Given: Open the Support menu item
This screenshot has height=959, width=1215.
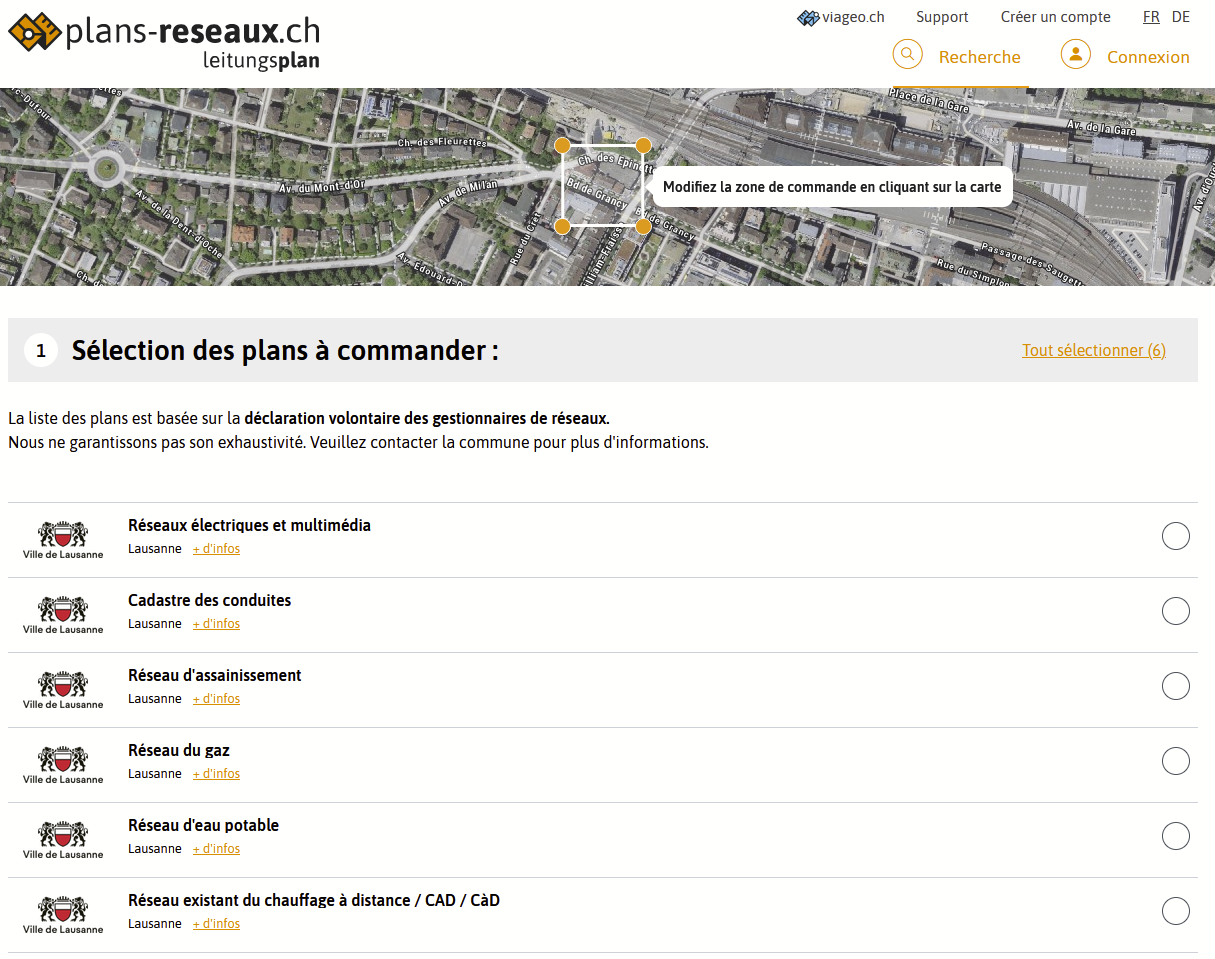Looking at the screenshot, I should coord(942,17).
